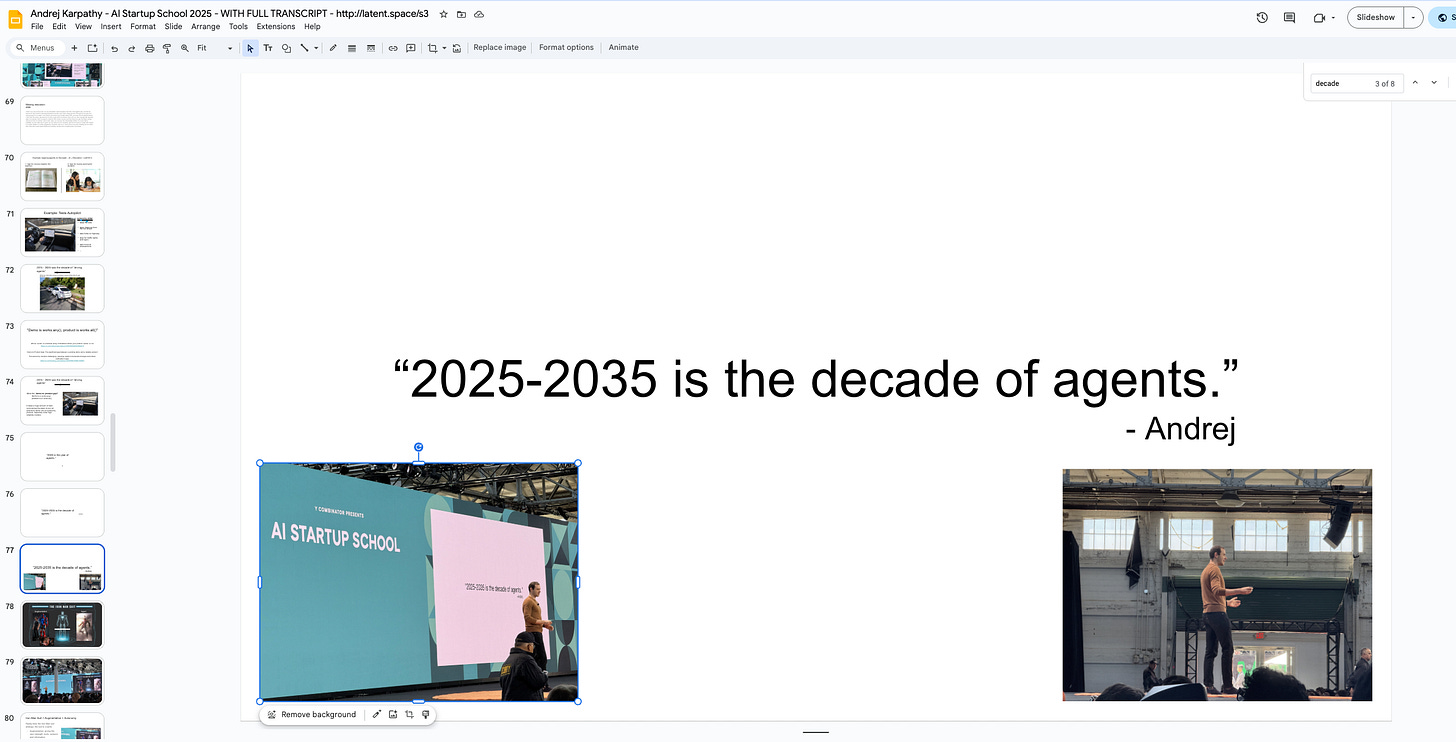Image resolution: width=1456 pixels, height=742 pixels.
Task: Click the Menus search box
Action: tap(38, 48)
